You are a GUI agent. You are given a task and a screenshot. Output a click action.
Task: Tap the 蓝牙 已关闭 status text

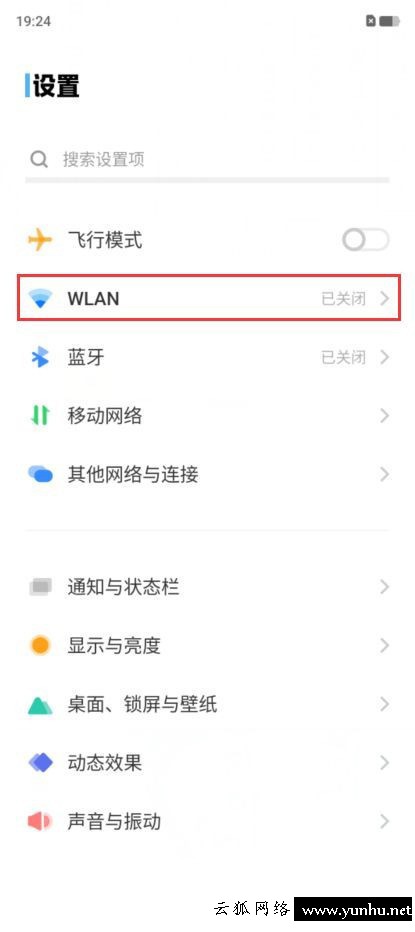pos(344,357)
